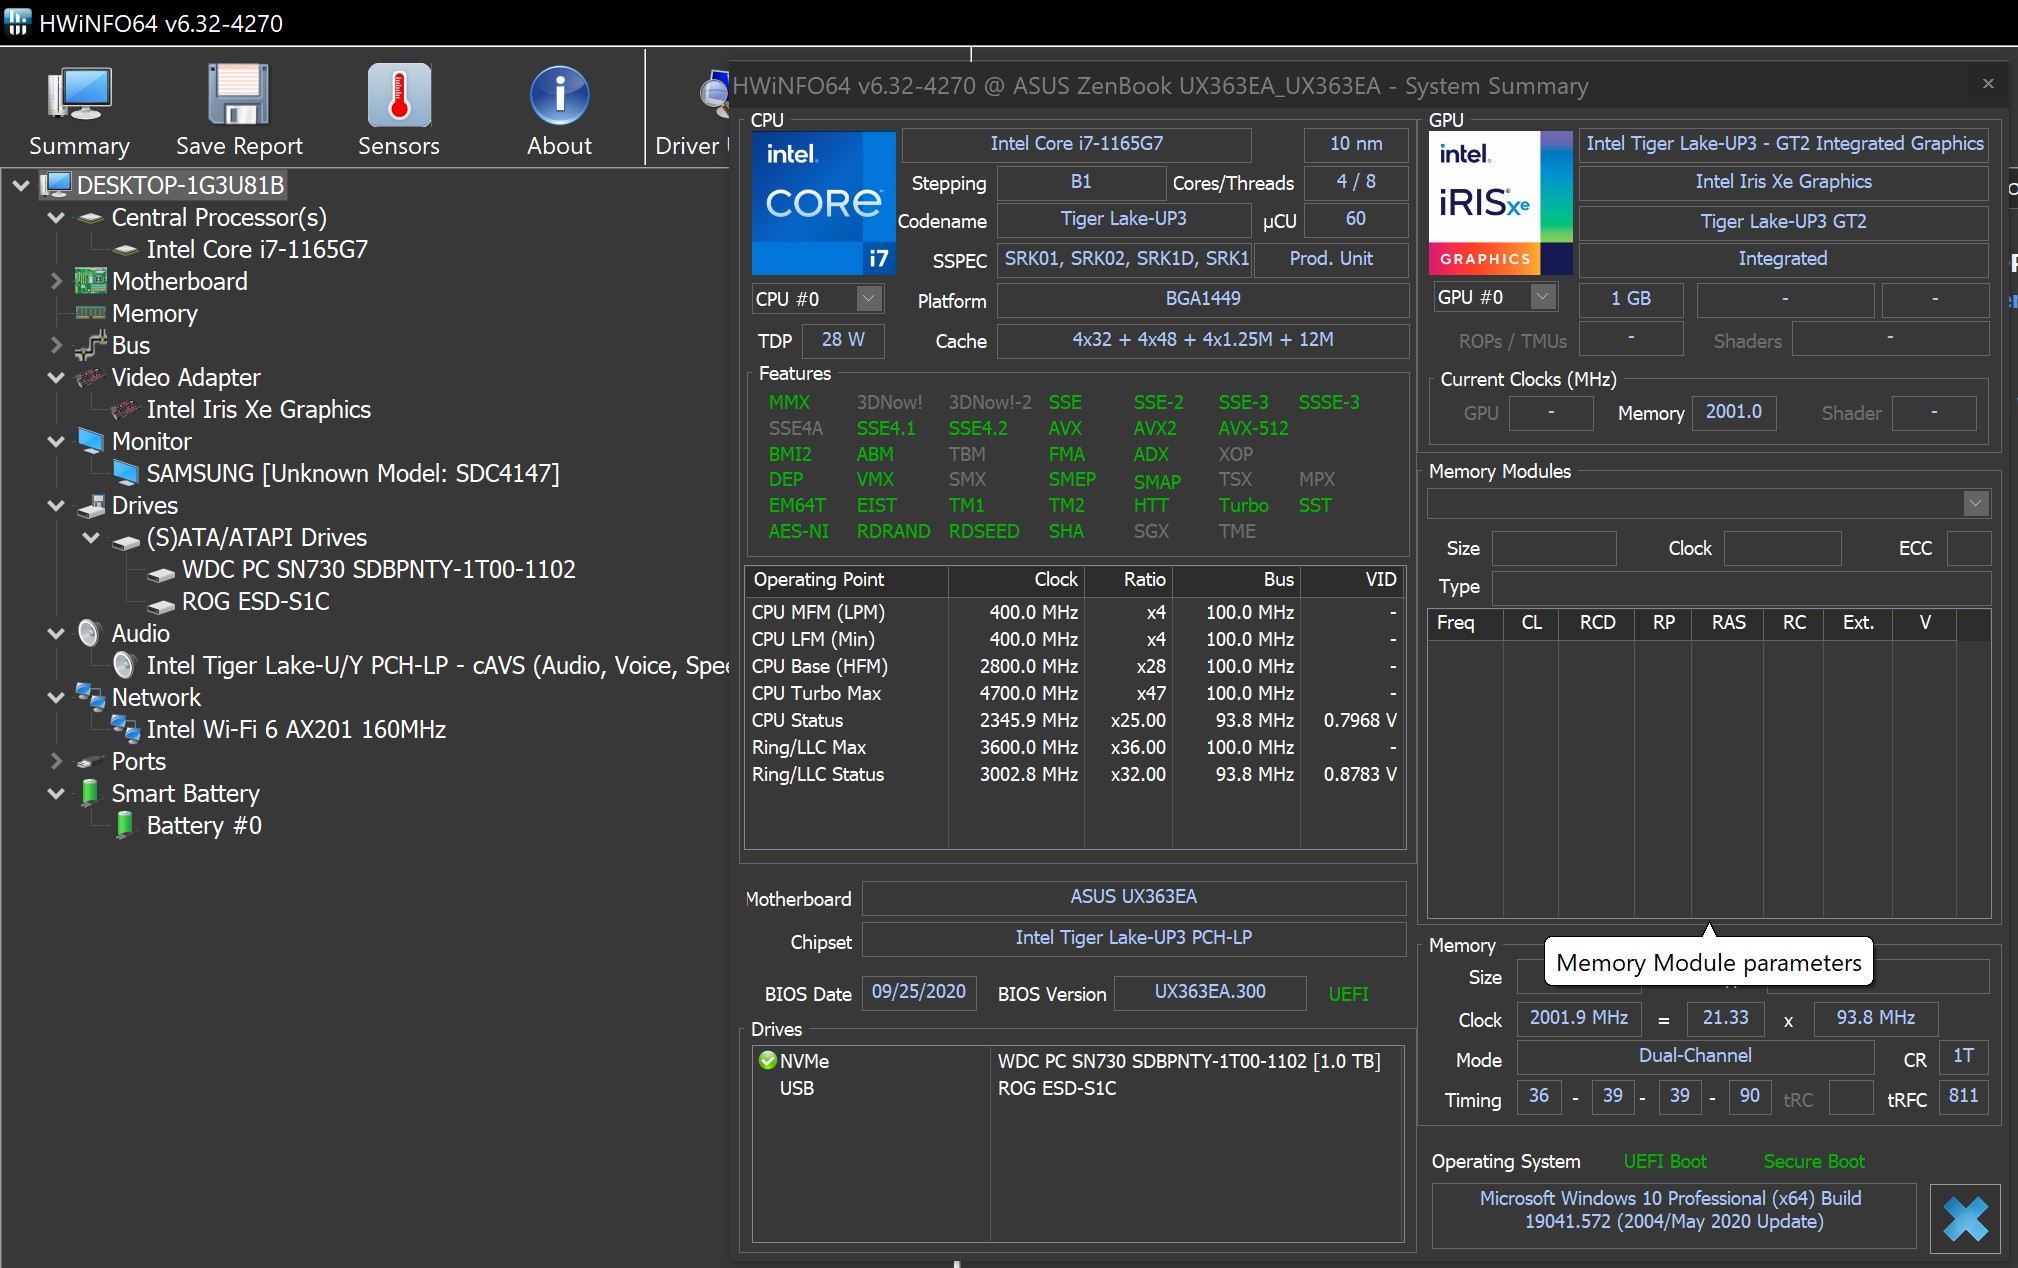Open the CPU #0 selector dropdown
Screen dimensions: 2018x1268
[x=869, y=298]
